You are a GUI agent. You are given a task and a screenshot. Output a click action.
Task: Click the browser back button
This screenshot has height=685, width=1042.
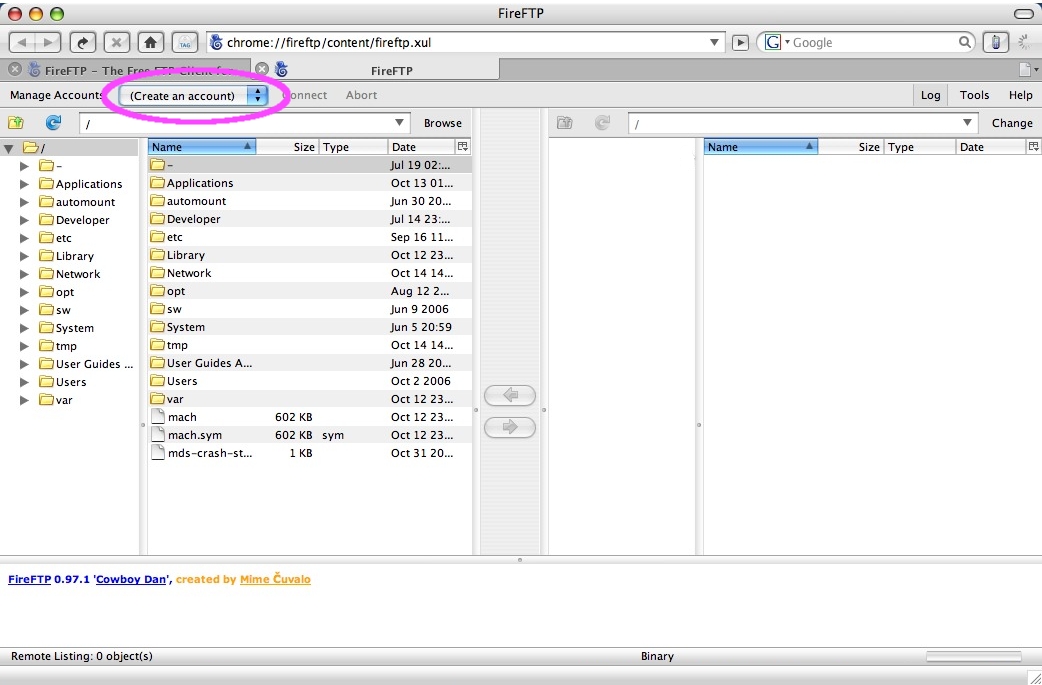click(x=22, y=43)
